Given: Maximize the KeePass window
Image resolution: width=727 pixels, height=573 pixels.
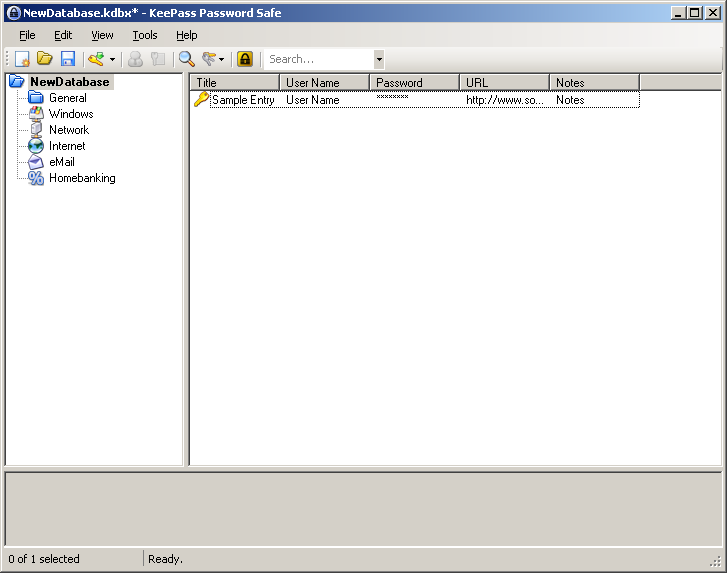Looking at the screenshot, I should click(695, 13).
